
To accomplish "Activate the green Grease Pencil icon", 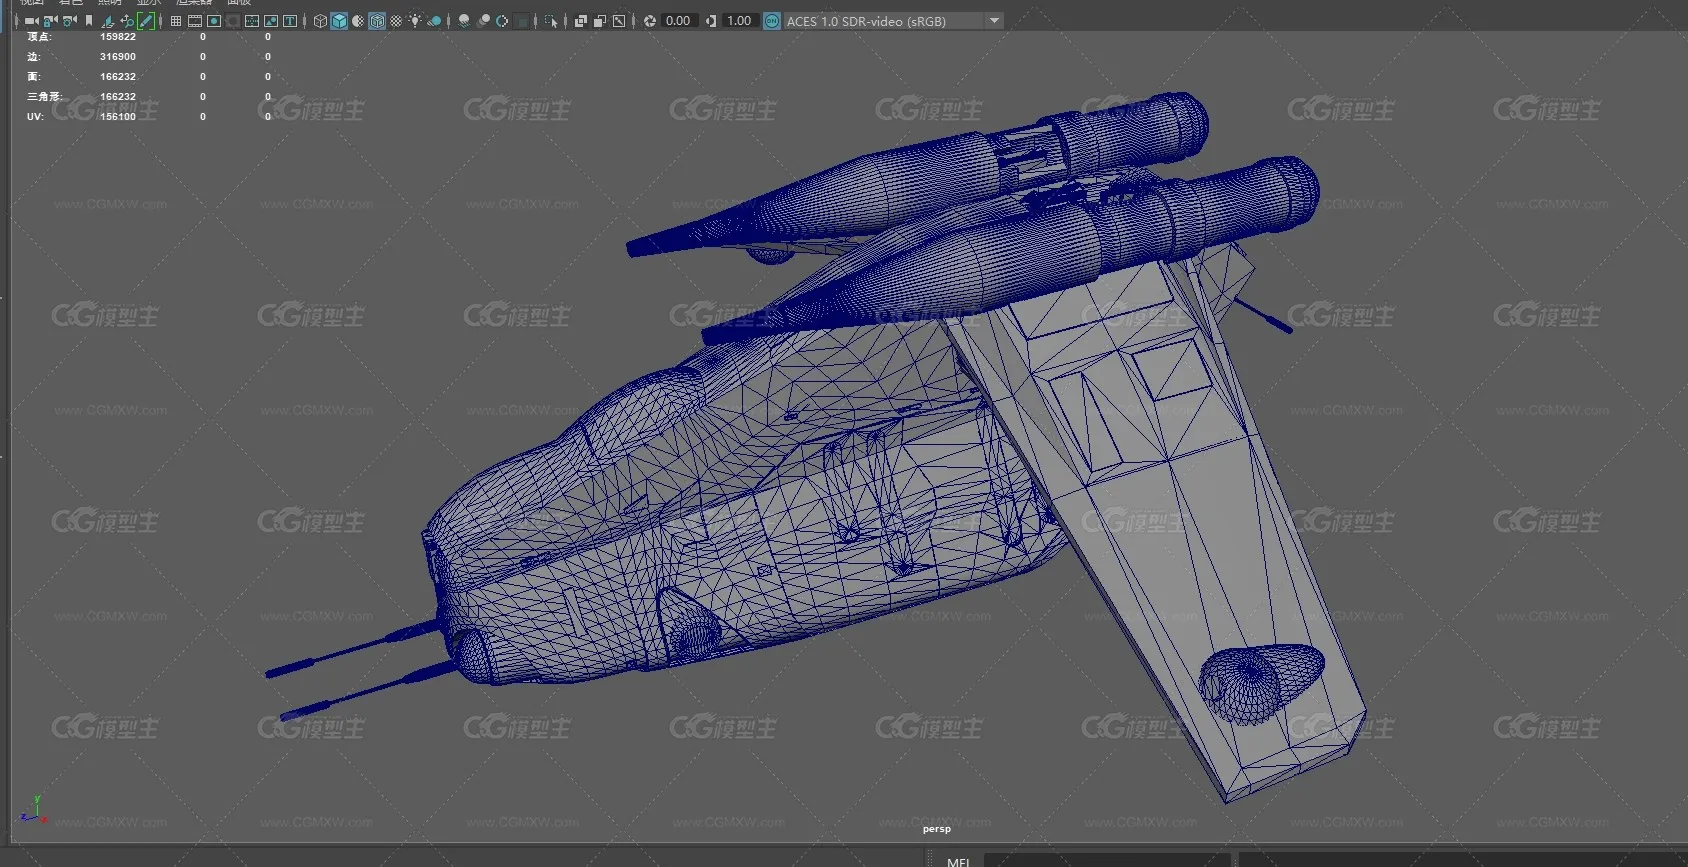I will tap(145, 21).
